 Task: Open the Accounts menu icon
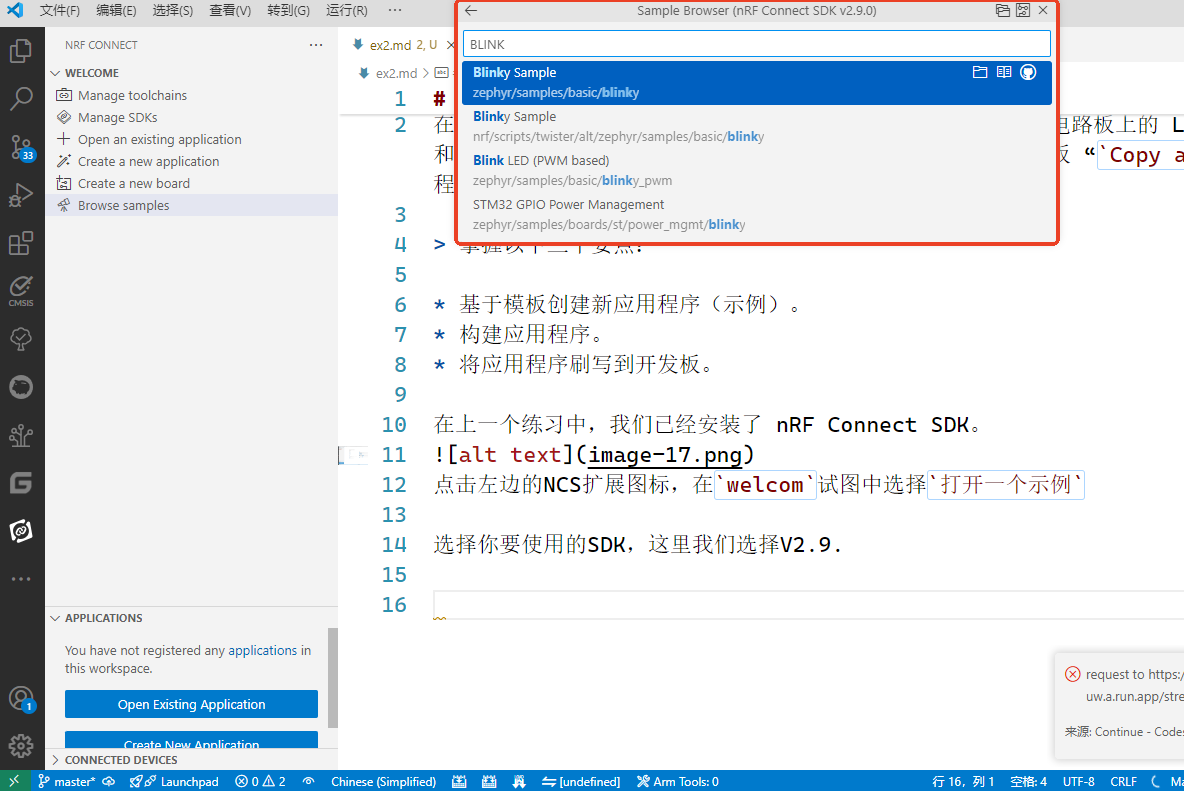point(21,698)
